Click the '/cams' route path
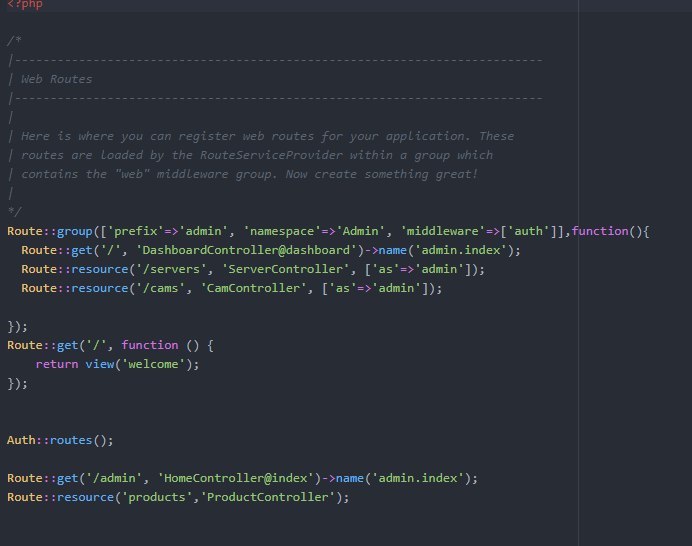The image size is (692, 546). (160, 288)
